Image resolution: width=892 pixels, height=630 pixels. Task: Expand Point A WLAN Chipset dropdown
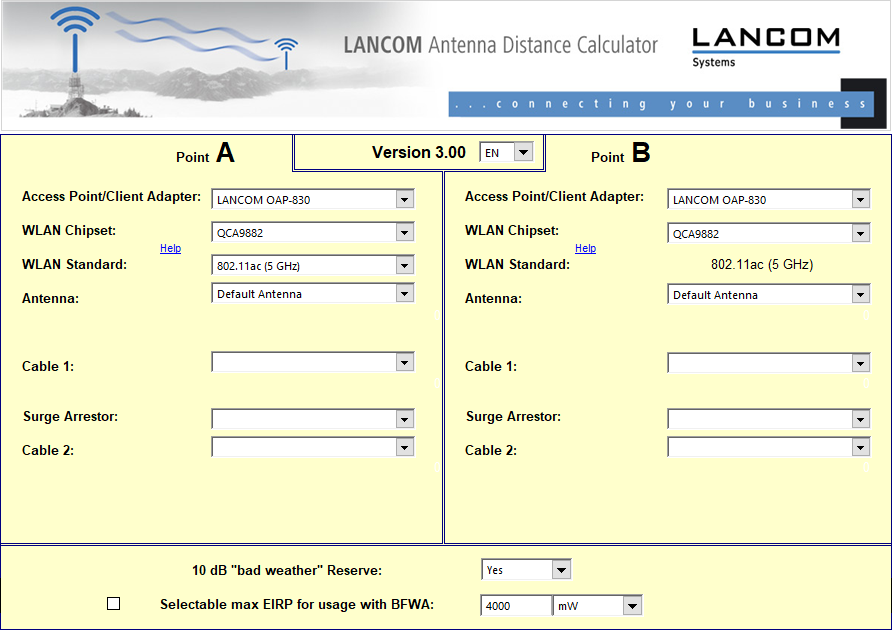[312, 233]
